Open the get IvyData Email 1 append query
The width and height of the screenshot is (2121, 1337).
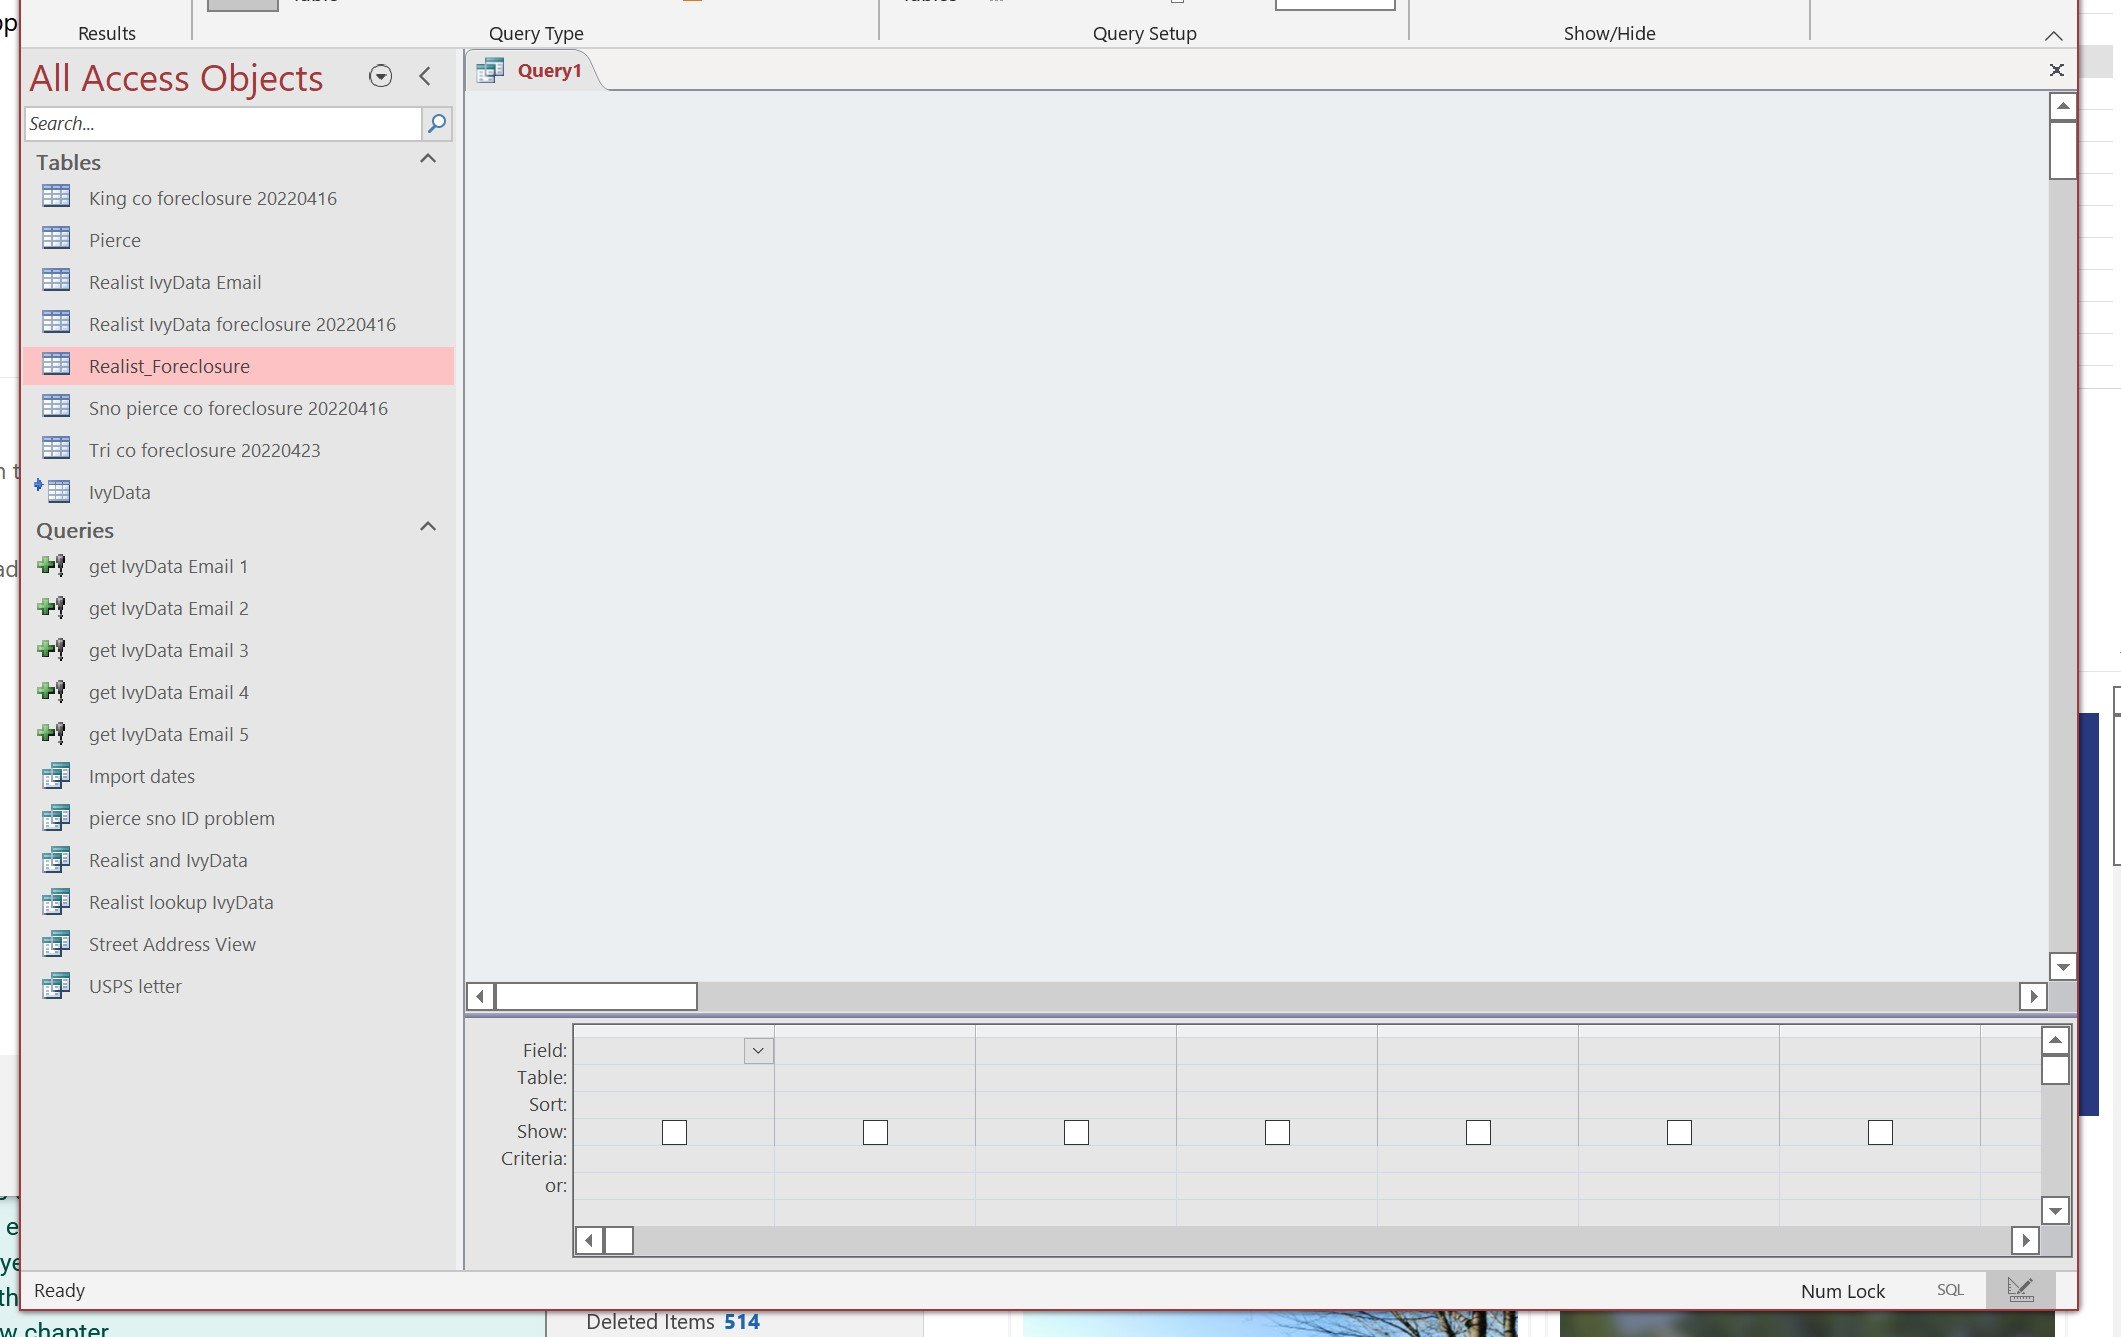(167, 566)
